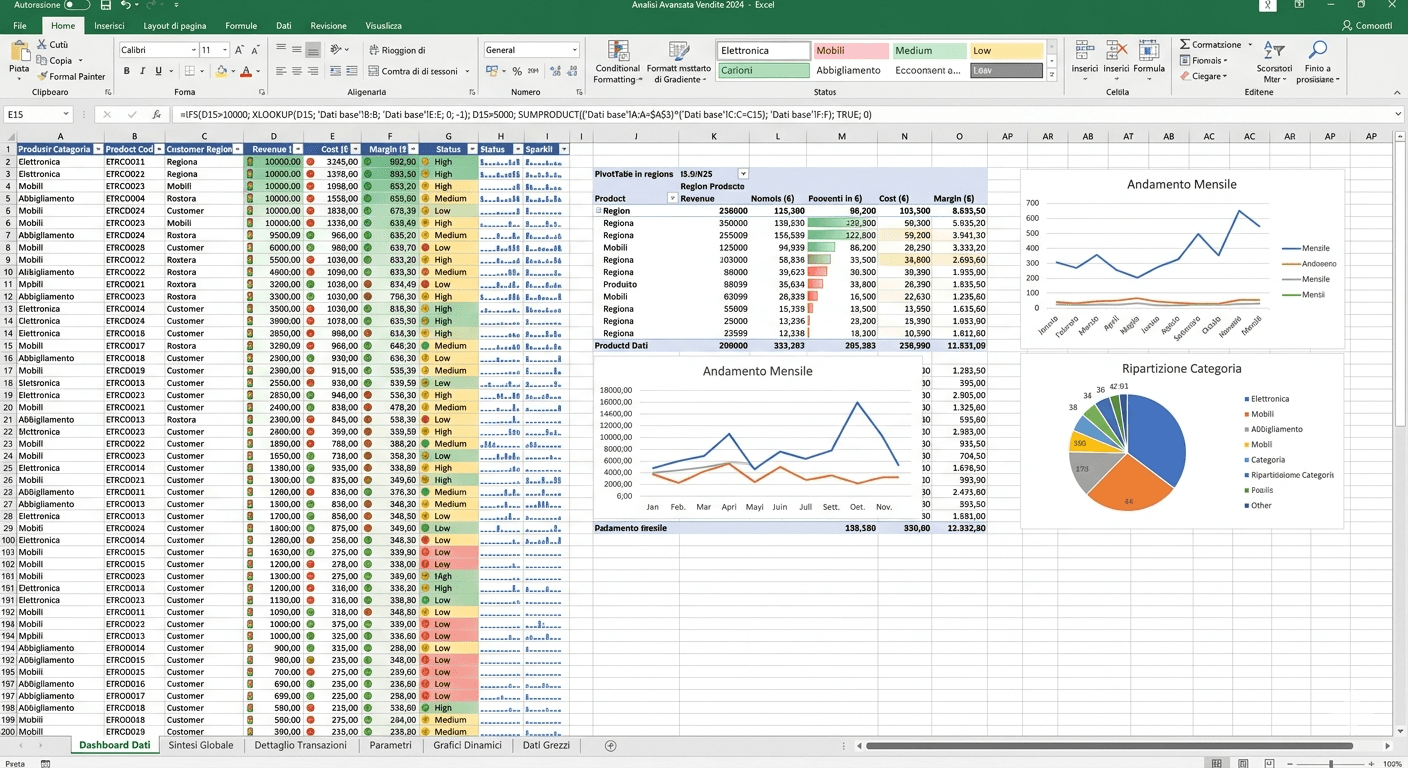Click the center alignment icon

(298, 71)
